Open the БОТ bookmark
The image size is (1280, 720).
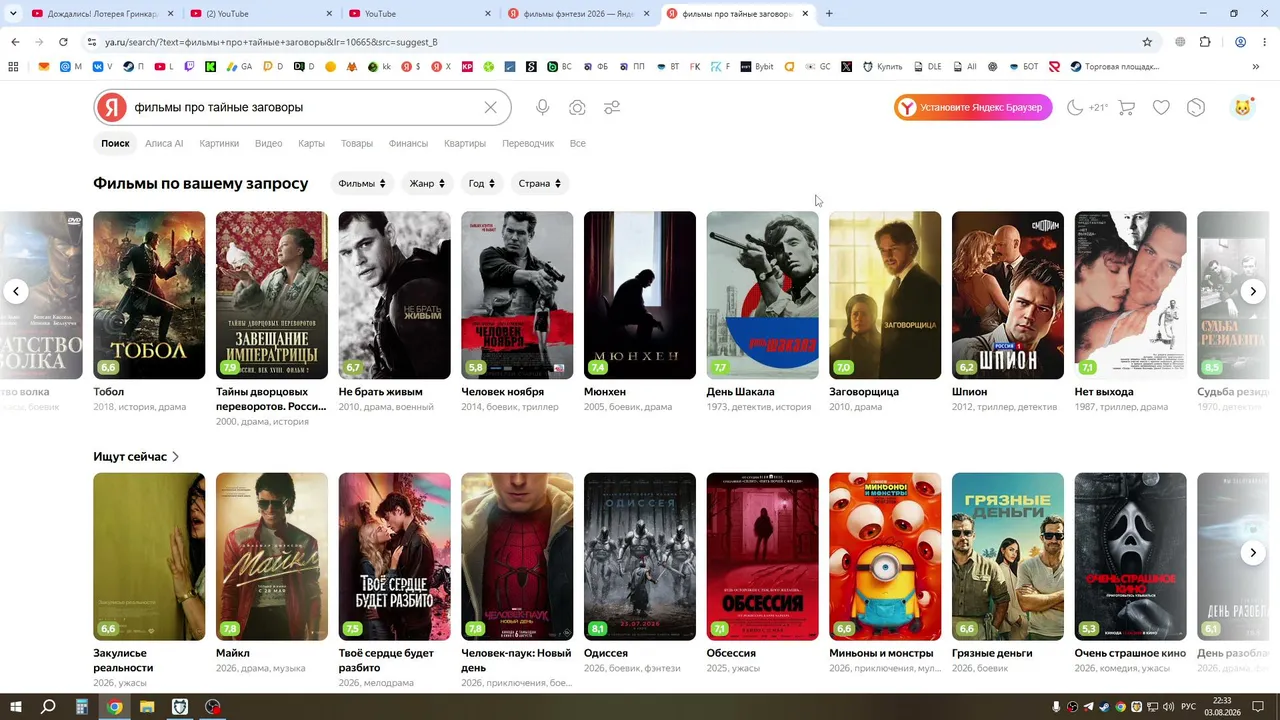tap(1023, 67)
